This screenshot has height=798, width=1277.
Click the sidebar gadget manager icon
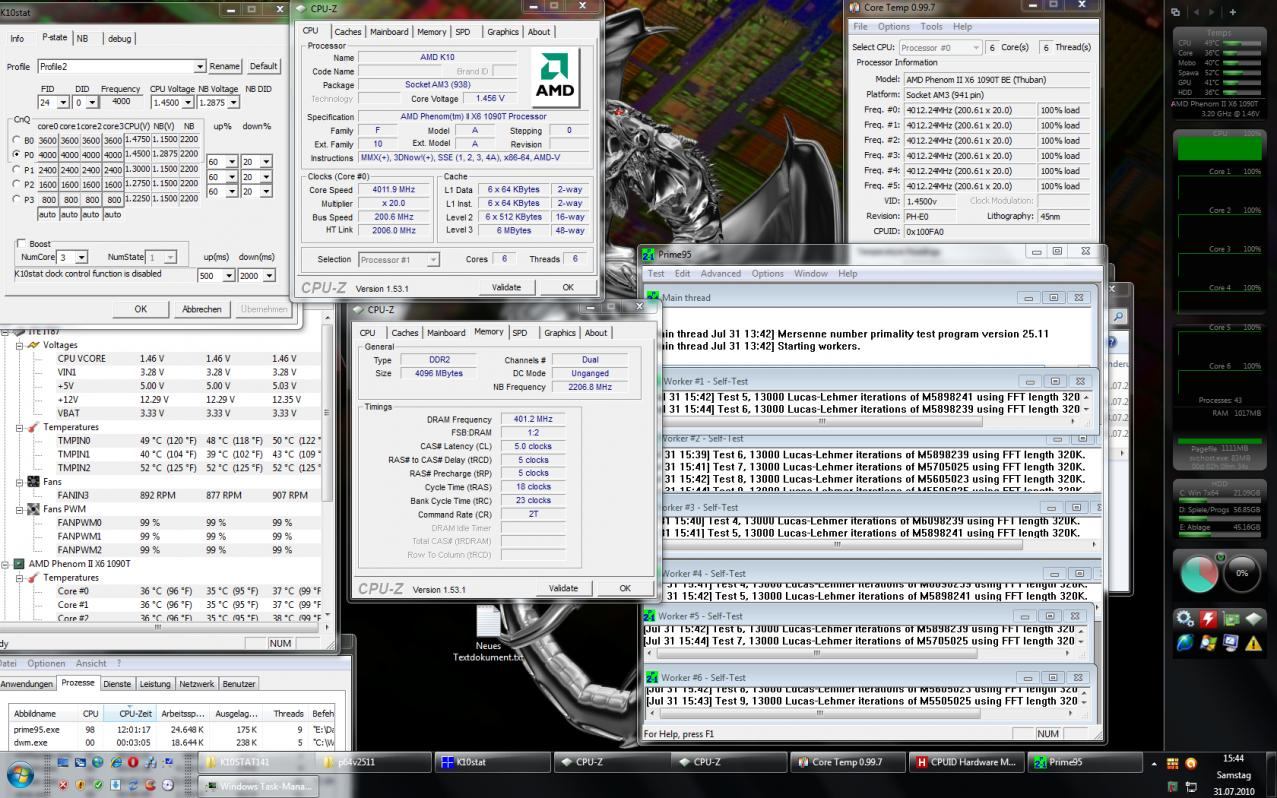coord(1176,12)
